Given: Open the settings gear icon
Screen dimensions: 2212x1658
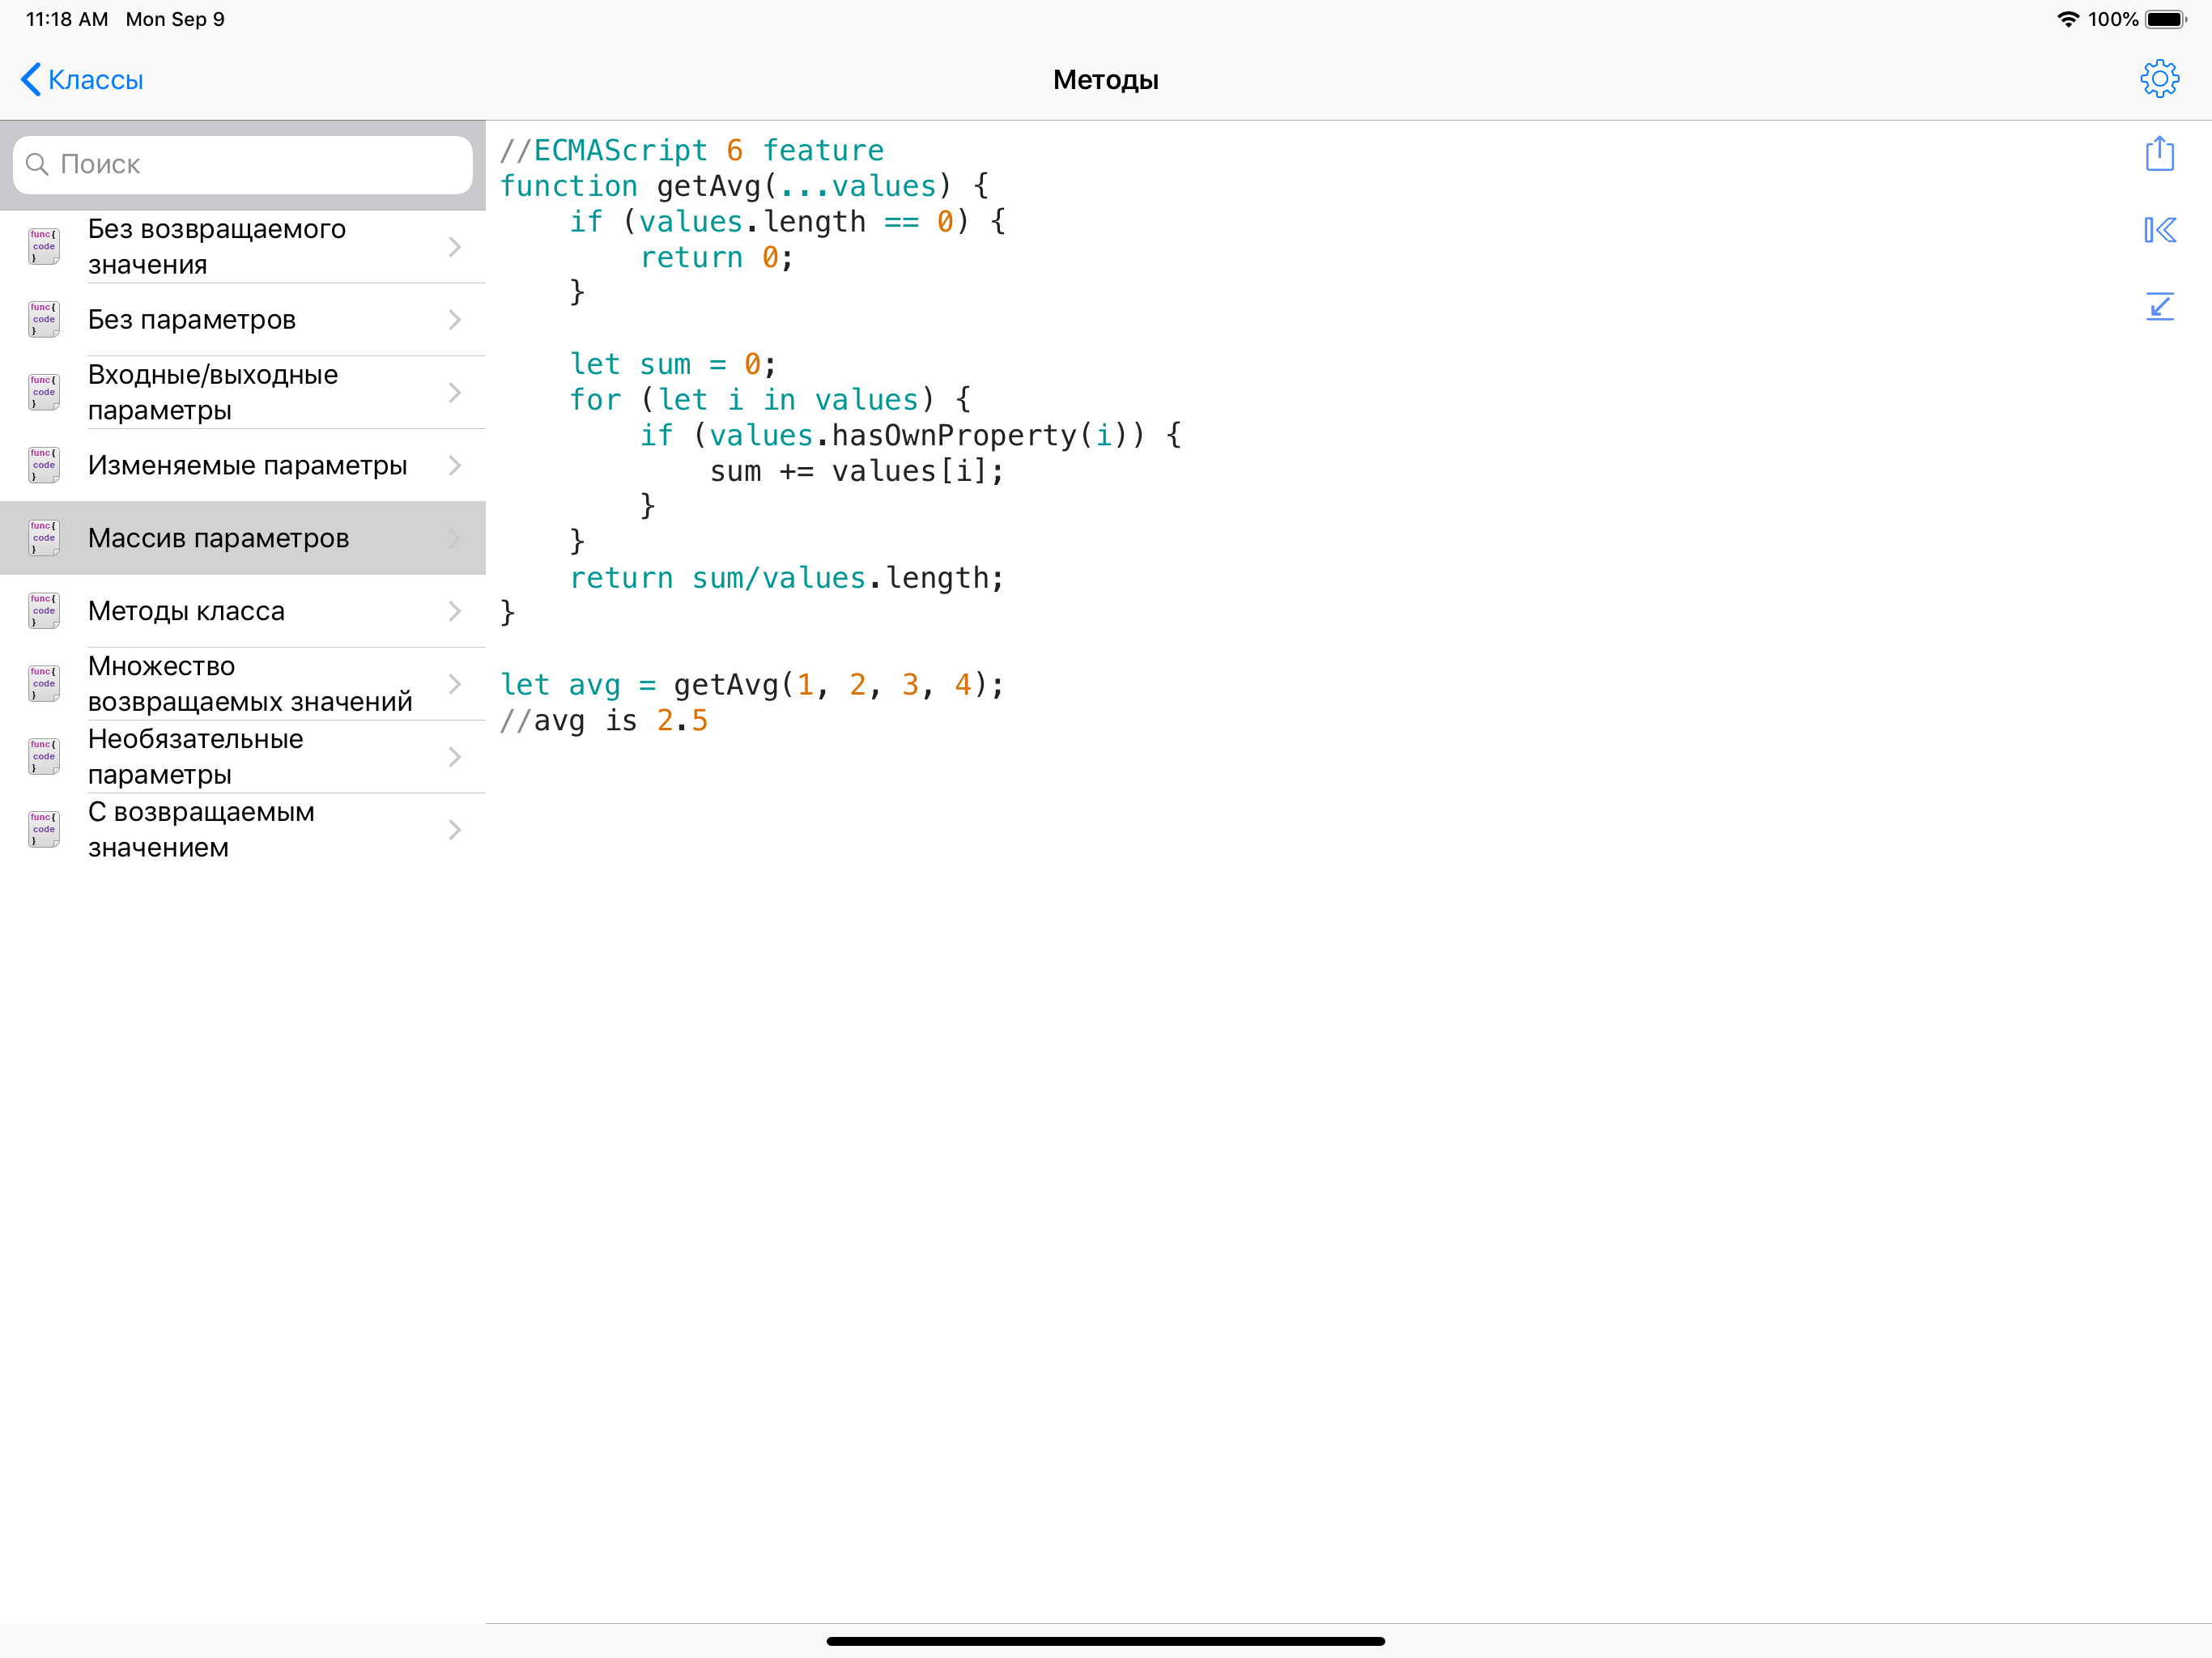Looking at the screenshot, I should tap(2159, 79).
